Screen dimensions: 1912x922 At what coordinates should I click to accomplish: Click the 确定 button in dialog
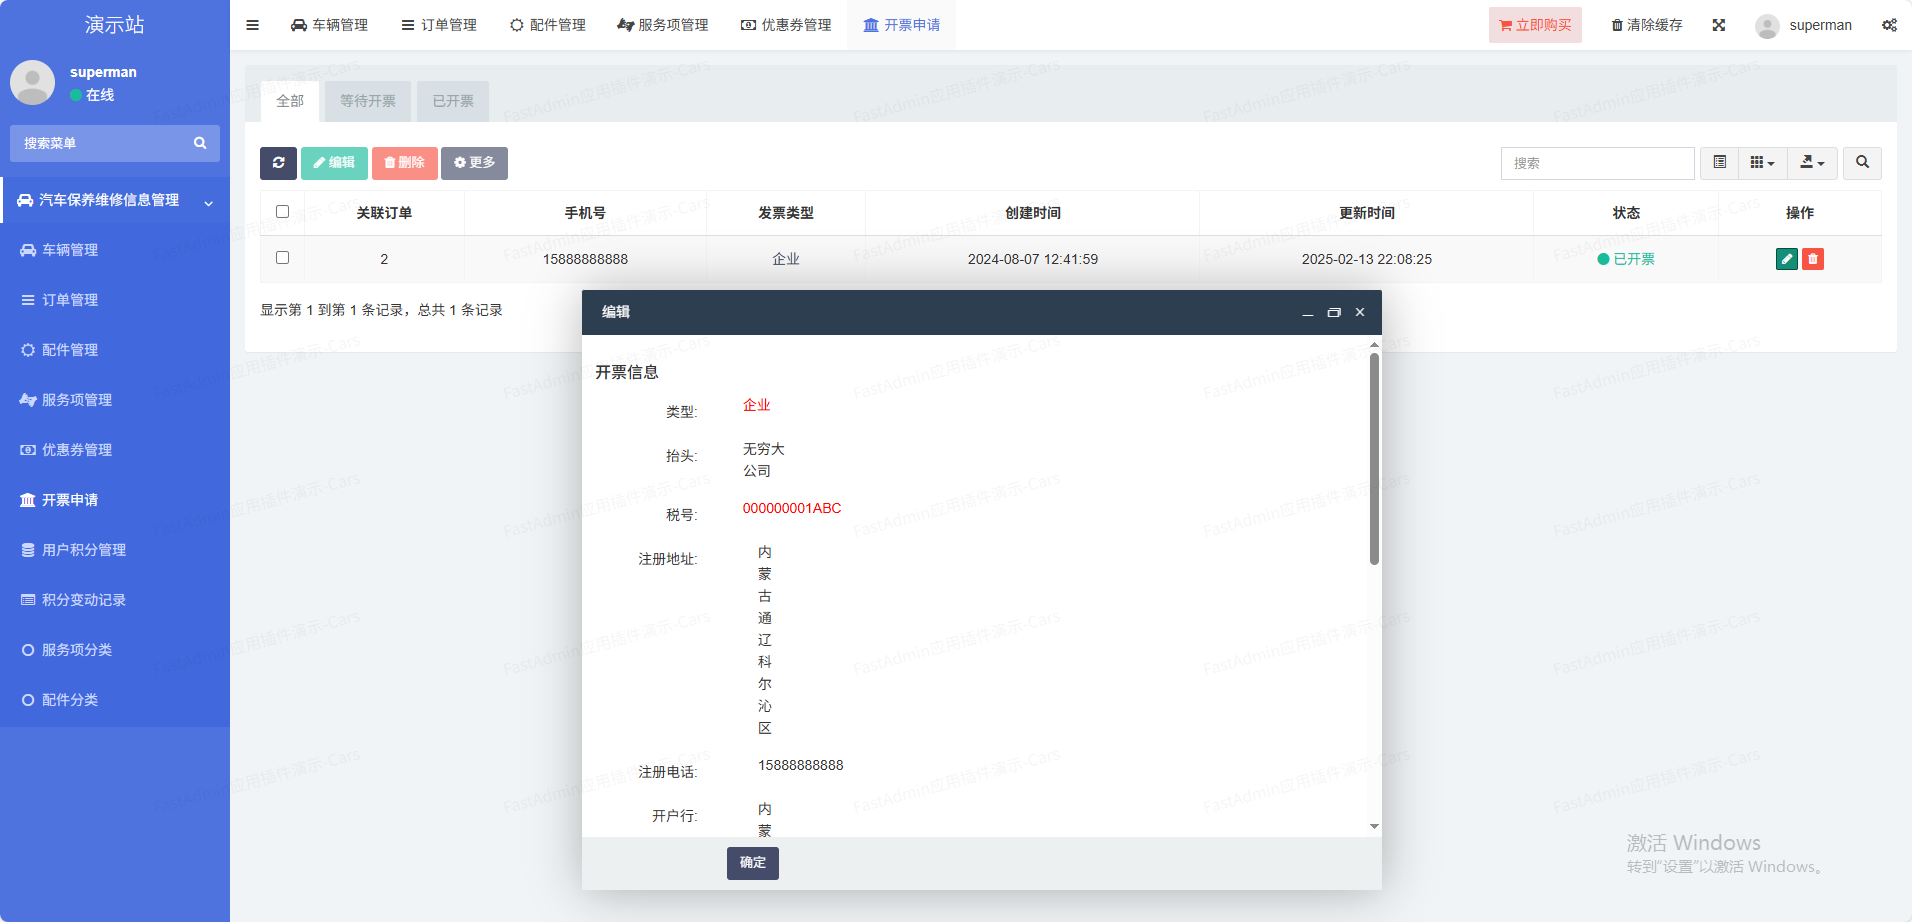(752, 863)
